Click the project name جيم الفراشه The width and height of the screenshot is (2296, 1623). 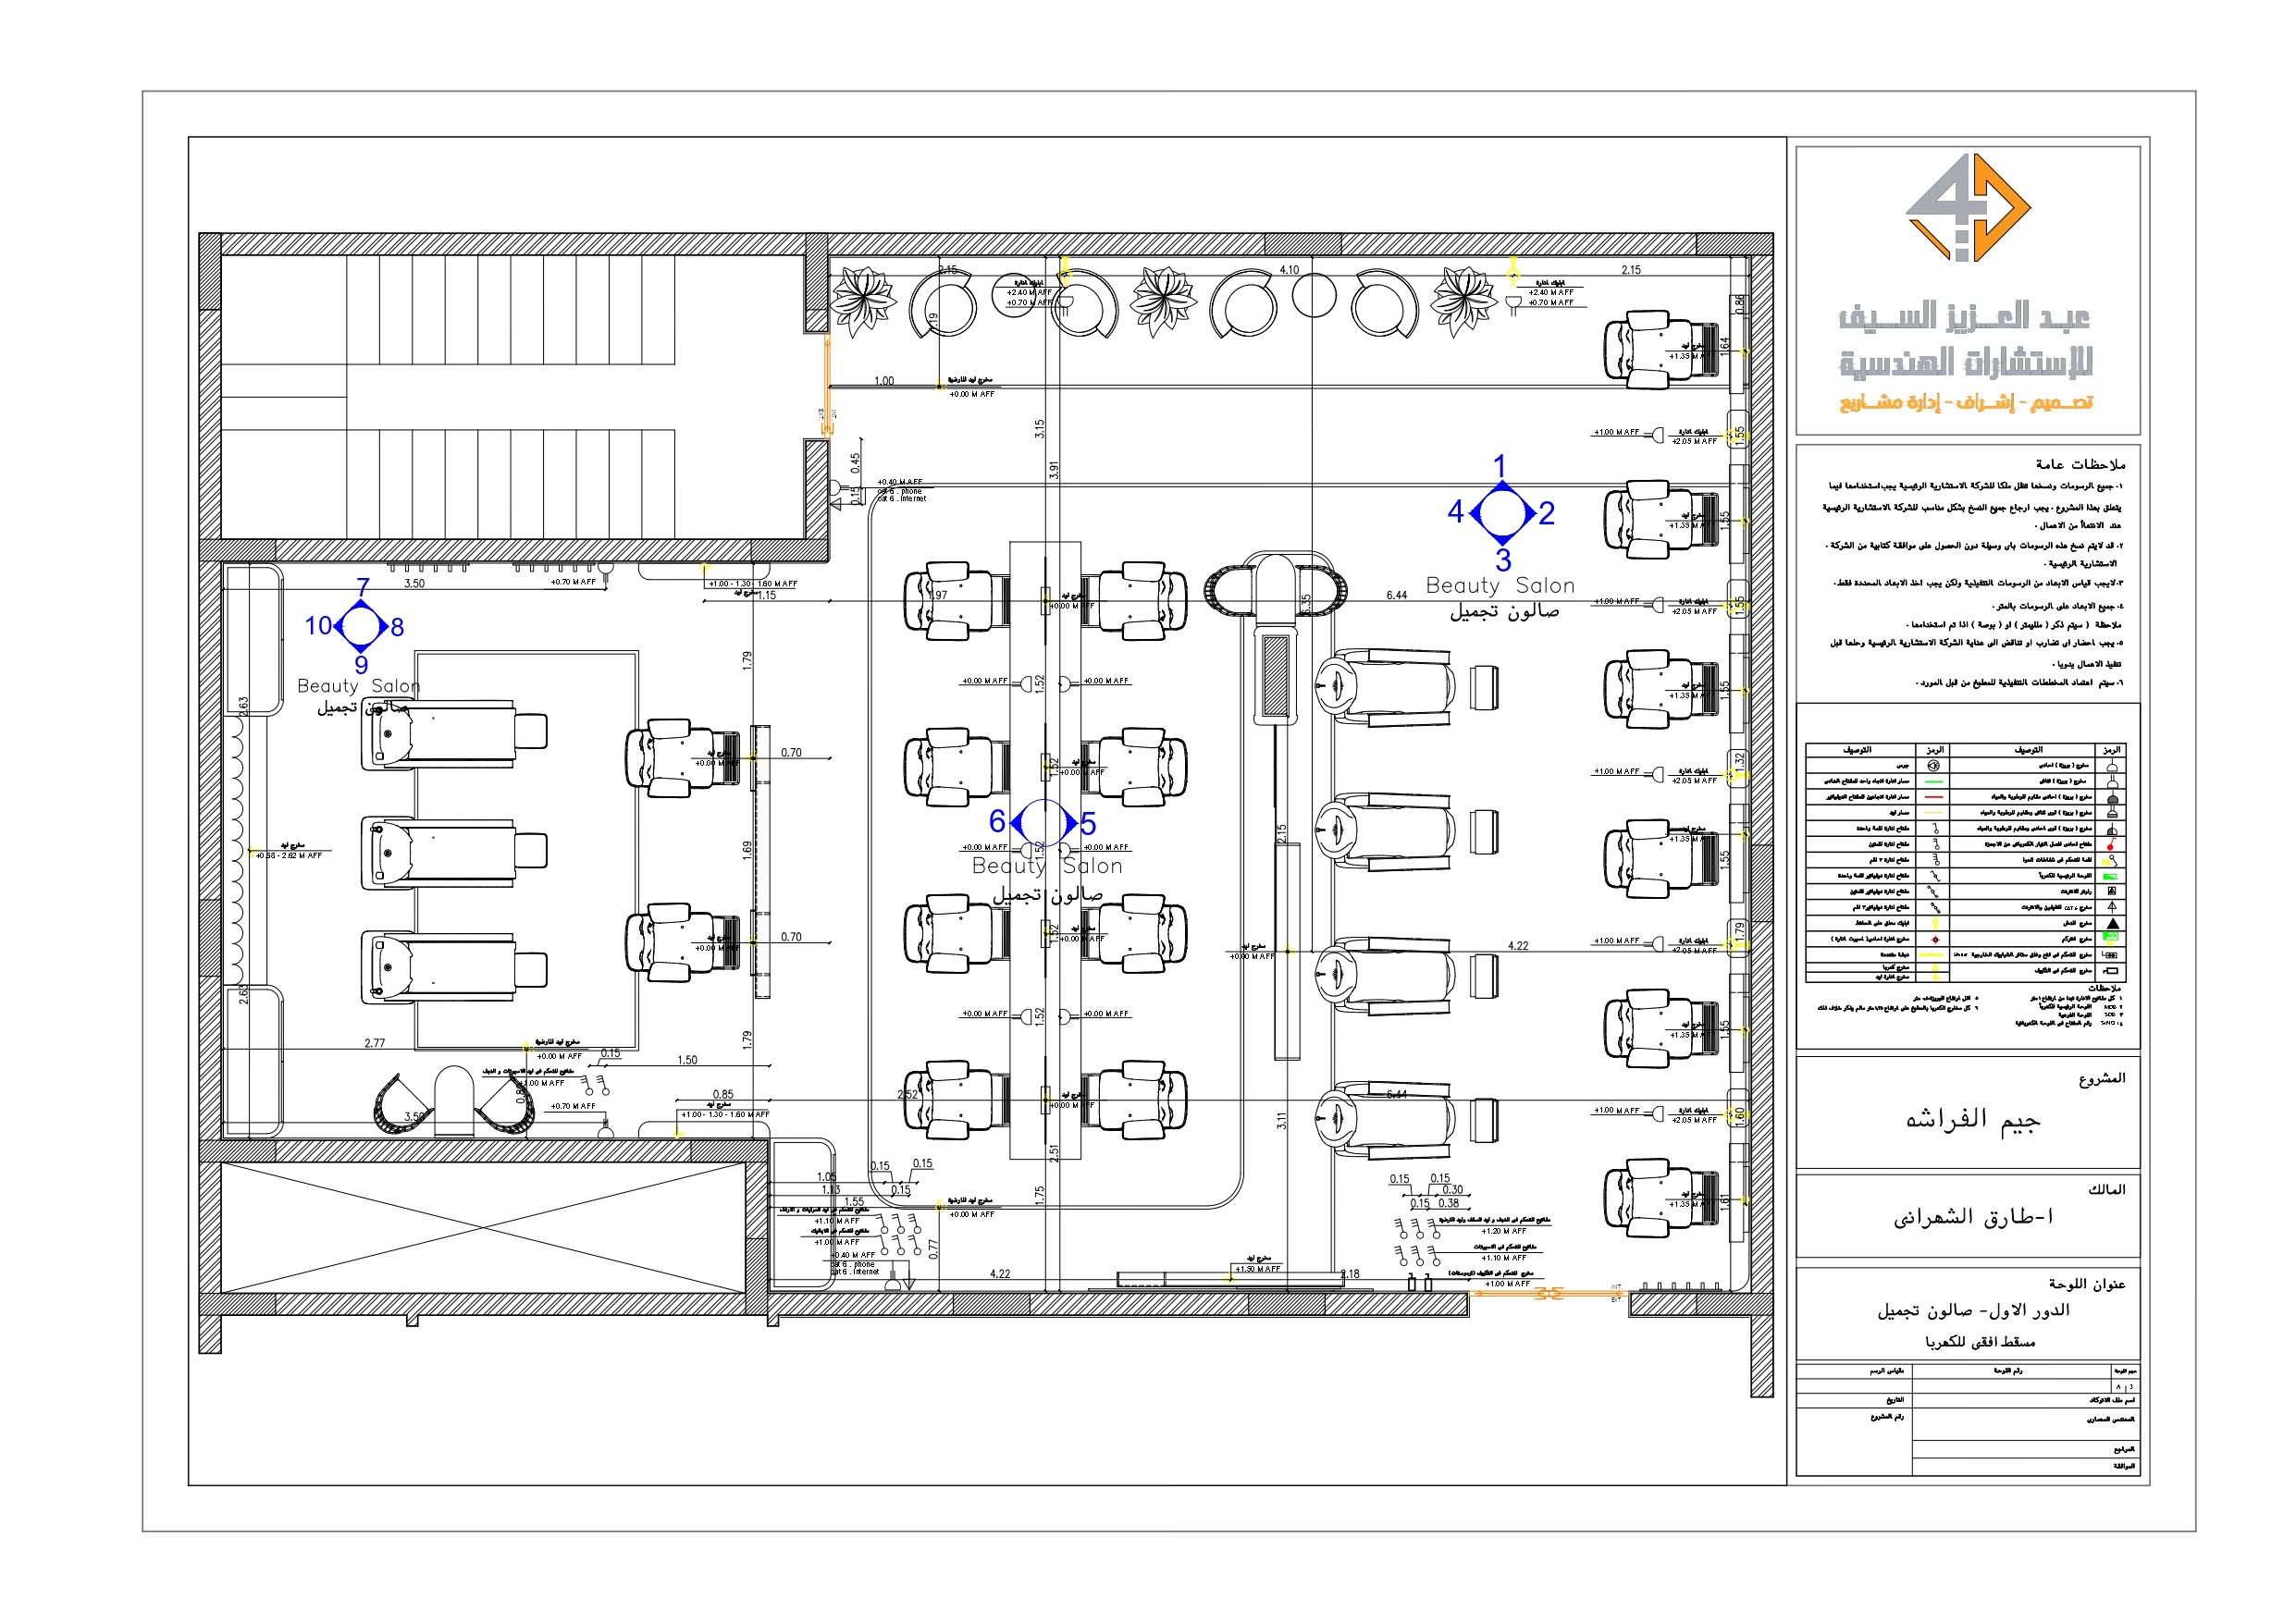(1973, 1119)
